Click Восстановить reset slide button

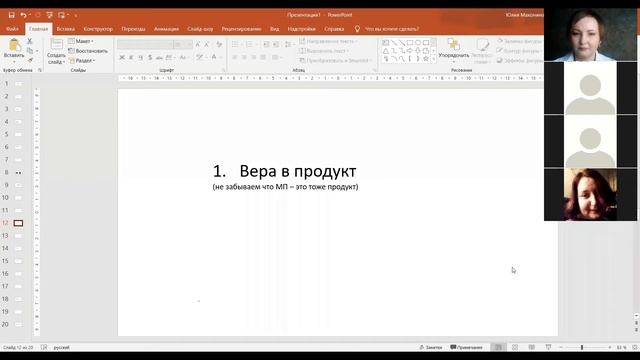88,51
